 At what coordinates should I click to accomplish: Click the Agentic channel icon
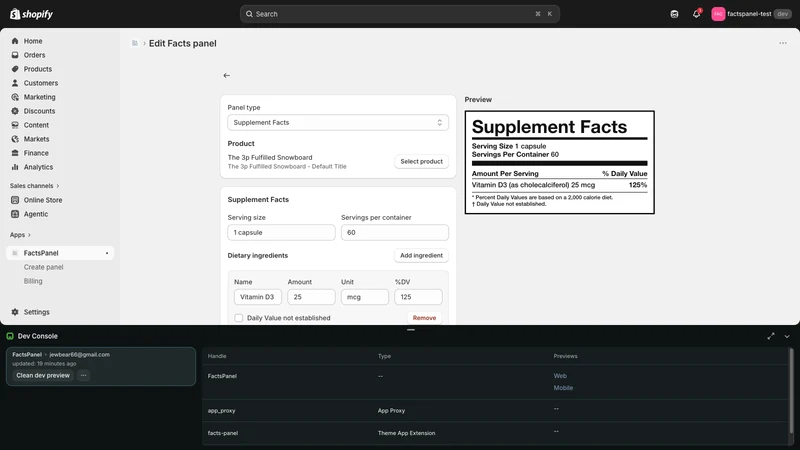[15, 214]
